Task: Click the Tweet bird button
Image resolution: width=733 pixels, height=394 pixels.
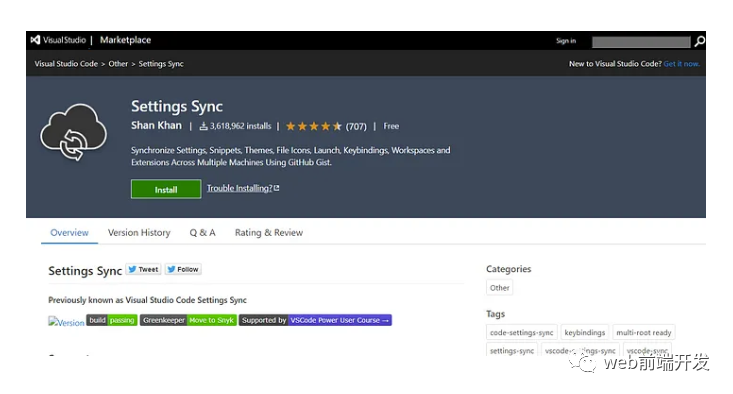Action: pos(144,269)
